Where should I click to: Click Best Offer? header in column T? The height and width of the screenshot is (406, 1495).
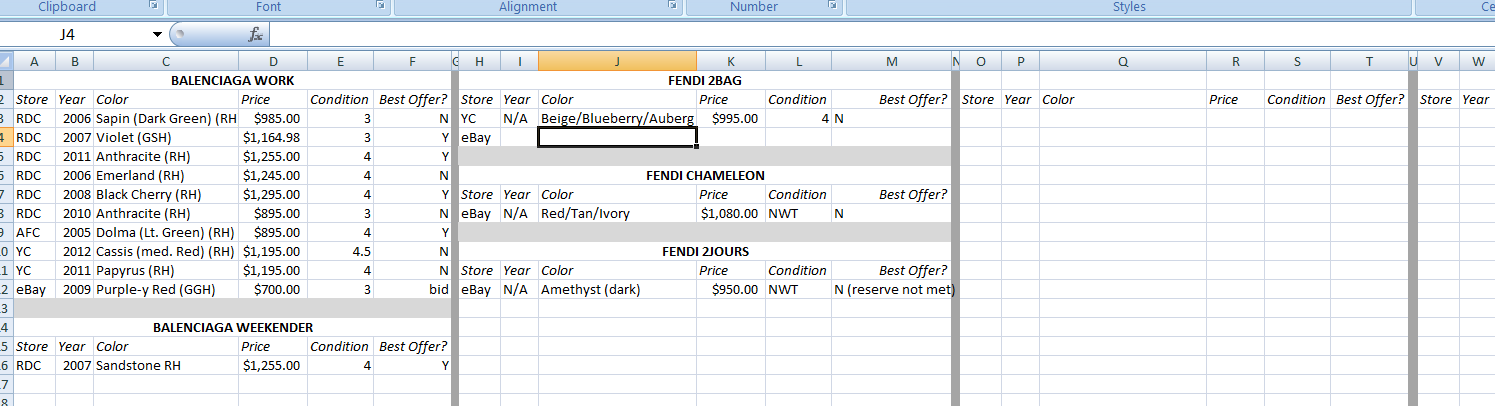pos(1370,99)
